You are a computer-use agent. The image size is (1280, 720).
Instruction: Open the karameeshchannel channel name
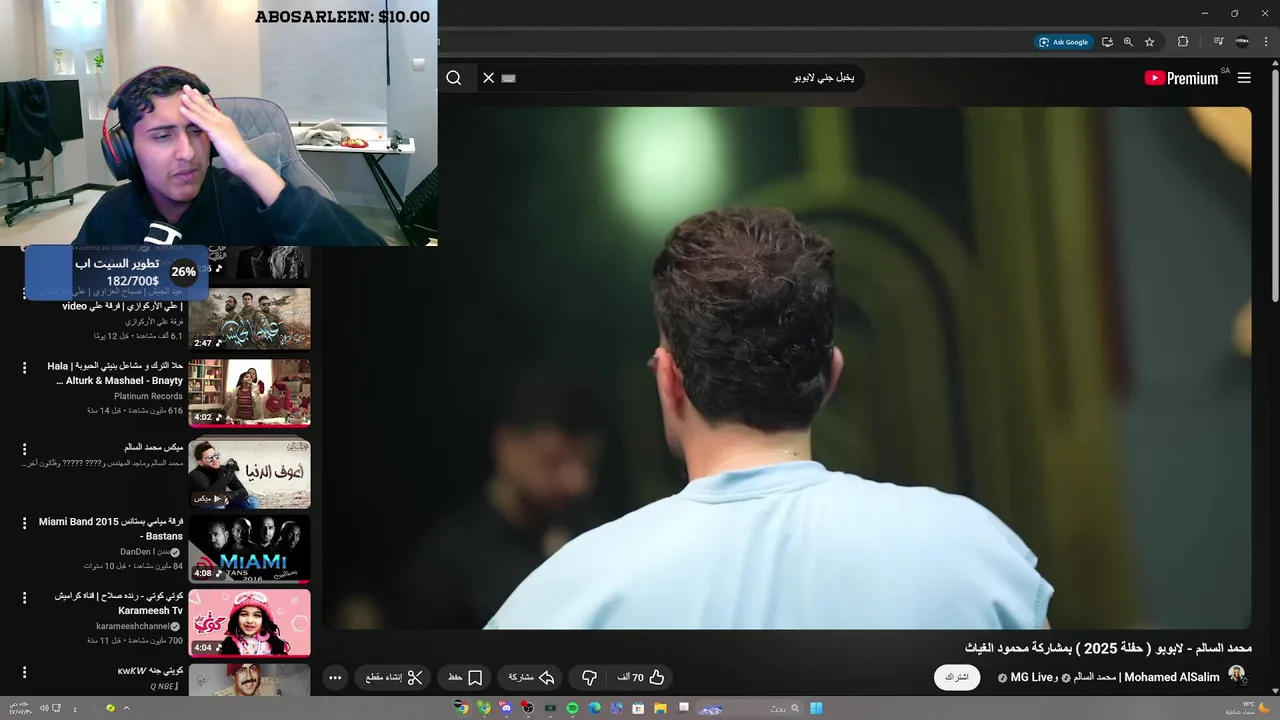132,626
